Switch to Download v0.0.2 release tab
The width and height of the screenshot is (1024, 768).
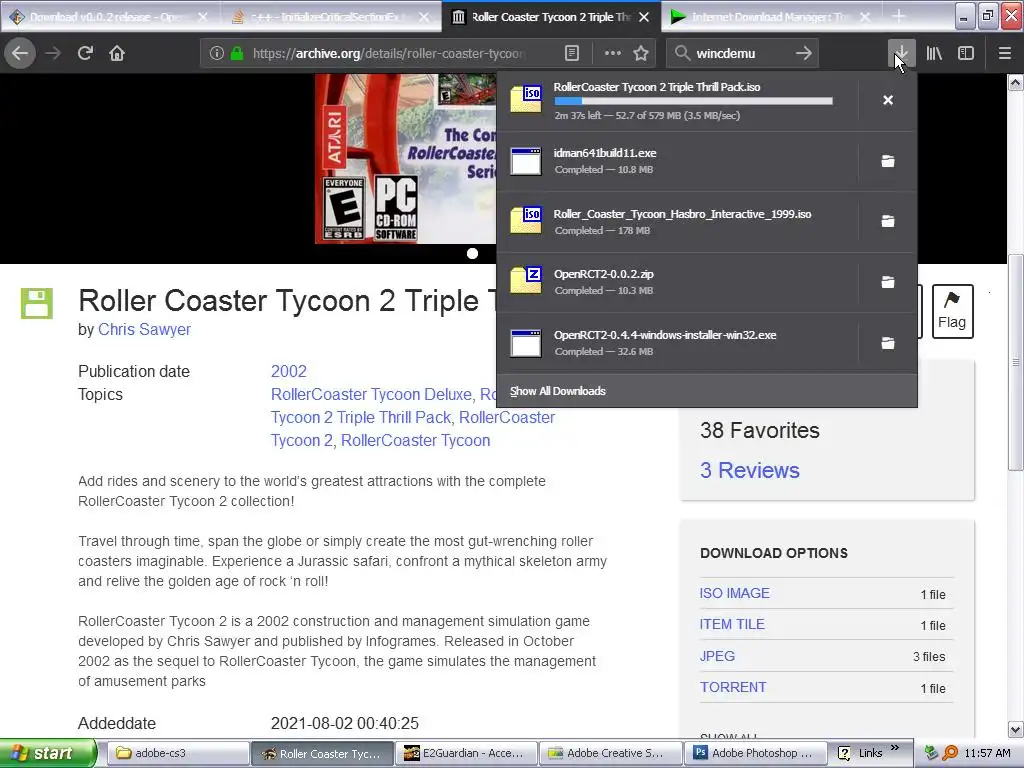coord(108,17)
